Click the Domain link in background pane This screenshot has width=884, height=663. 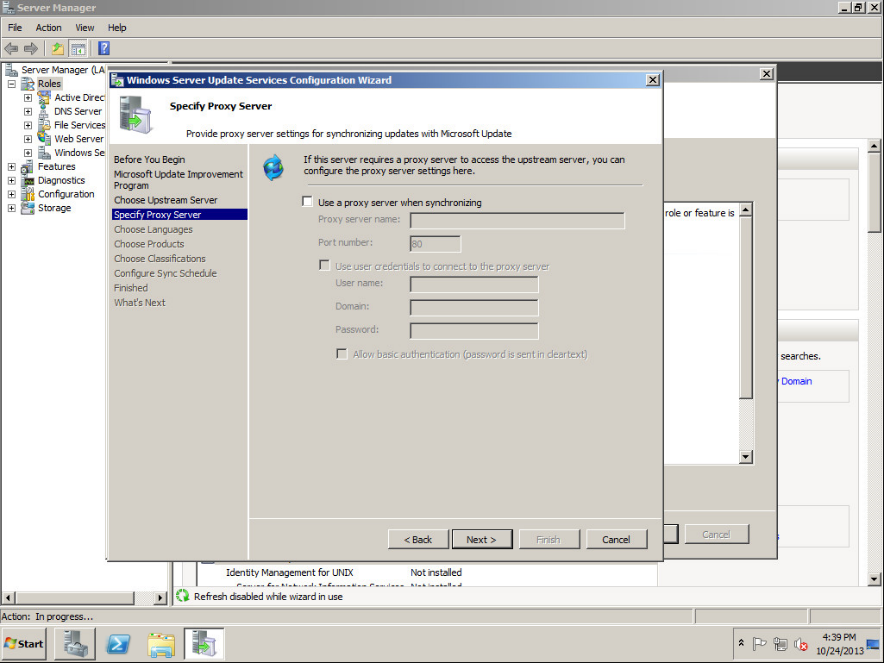coord(796,381)
